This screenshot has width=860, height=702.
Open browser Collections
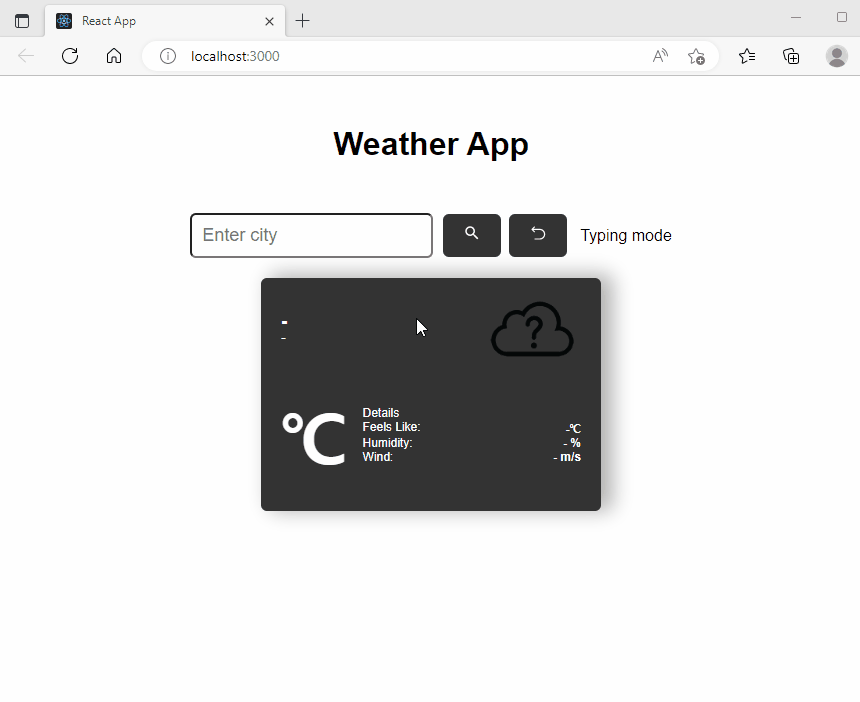[791, 56]
